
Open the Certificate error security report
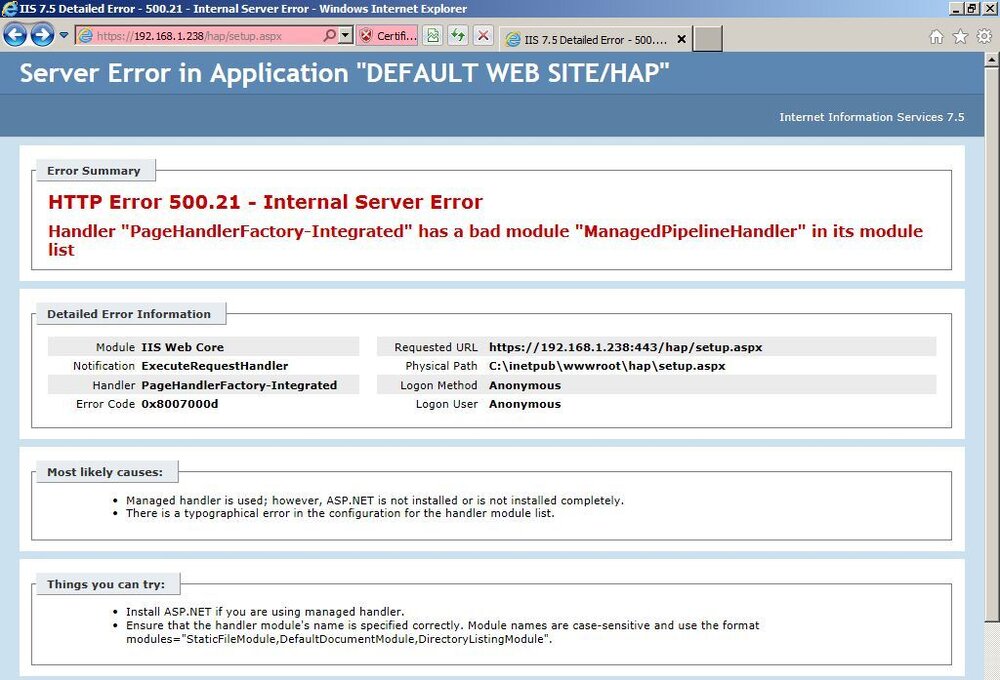[x=387, y=36]
